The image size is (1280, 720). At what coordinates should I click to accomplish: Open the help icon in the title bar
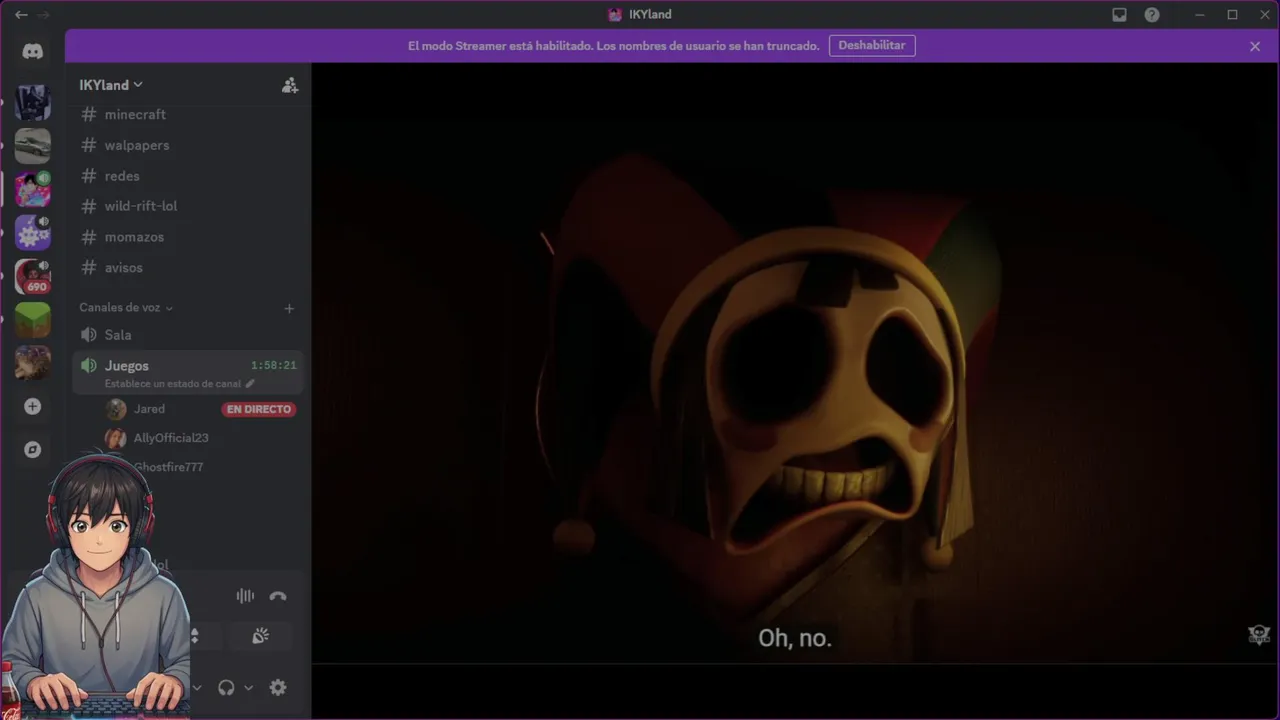point(1152,15)
